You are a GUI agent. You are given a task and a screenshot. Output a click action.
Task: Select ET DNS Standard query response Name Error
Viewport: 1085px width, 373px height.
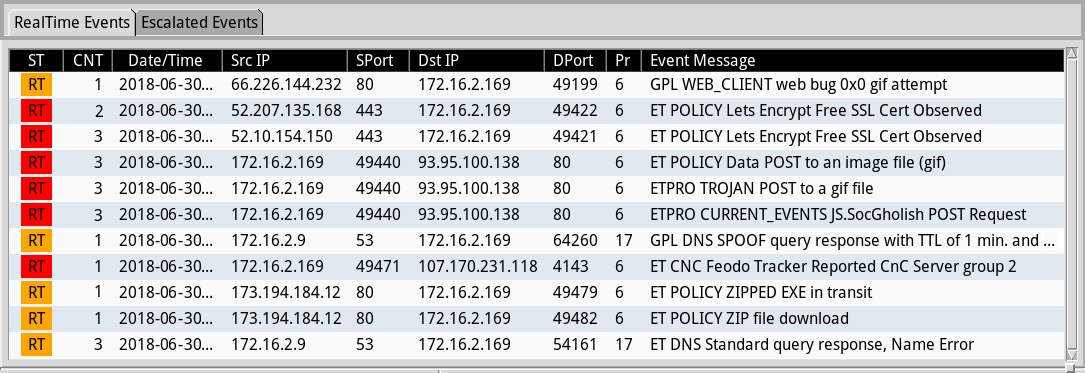pos(536,345)
